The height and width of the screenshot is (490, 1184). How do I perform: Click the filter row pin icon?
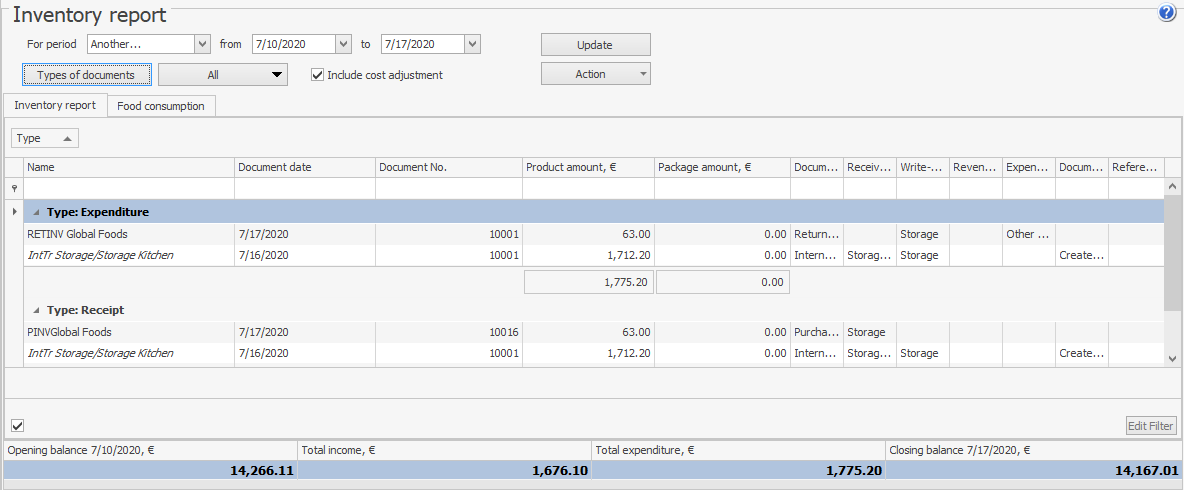point(13,188)
